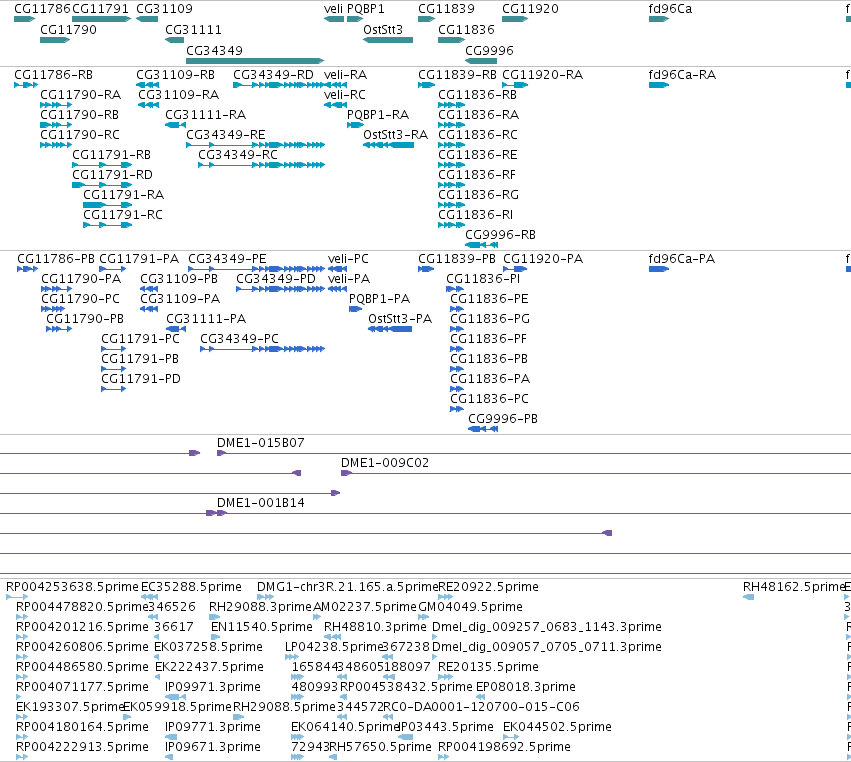
Task: Click transcript OstStt3-RA
Action: pyautogui.click(x=395, y=135)
